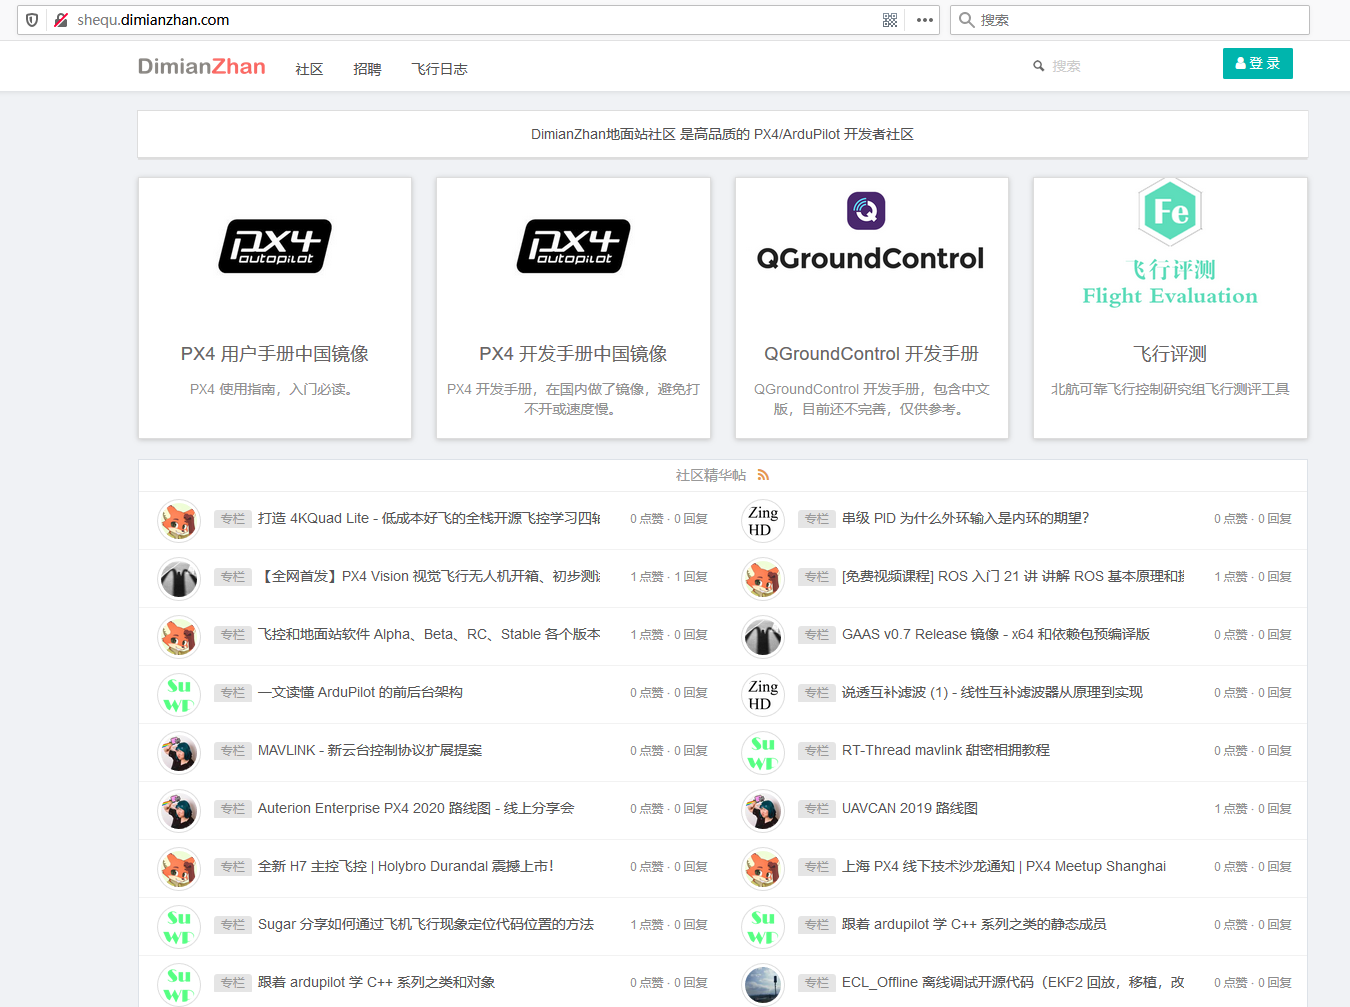Click avatar beside 全新 H7 主控飞控 post
Screen dimensions: 1350x1007
click(179, 869)
